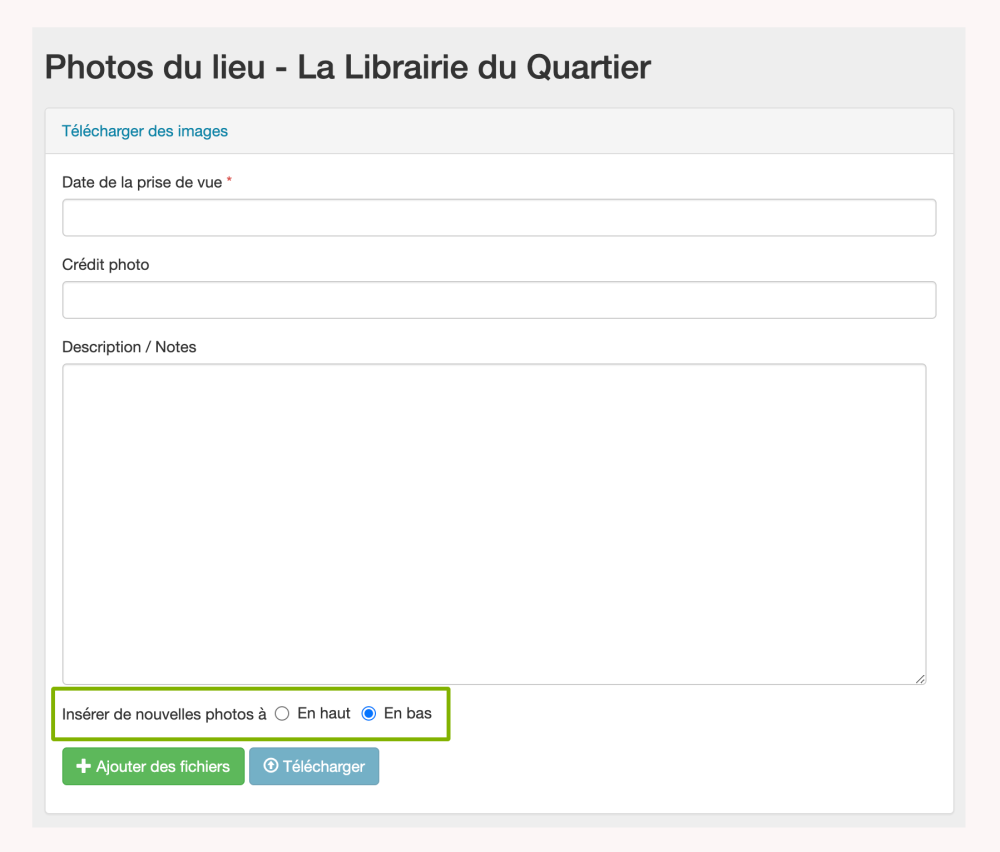Click the blank area of the panel header bar
Viewport: 1000px width, 852px height.
(600, 131)
